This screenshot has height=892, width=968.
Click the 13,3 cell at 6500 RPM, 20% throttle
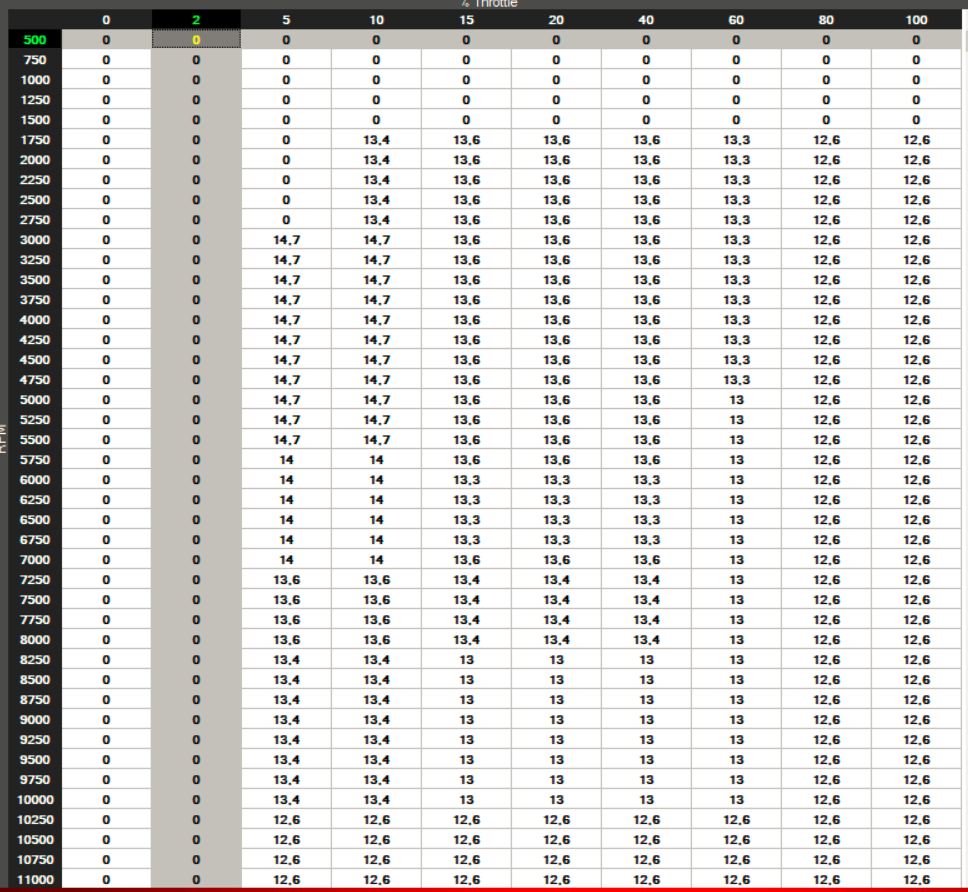pyautogui.click(x=556, y=520)
